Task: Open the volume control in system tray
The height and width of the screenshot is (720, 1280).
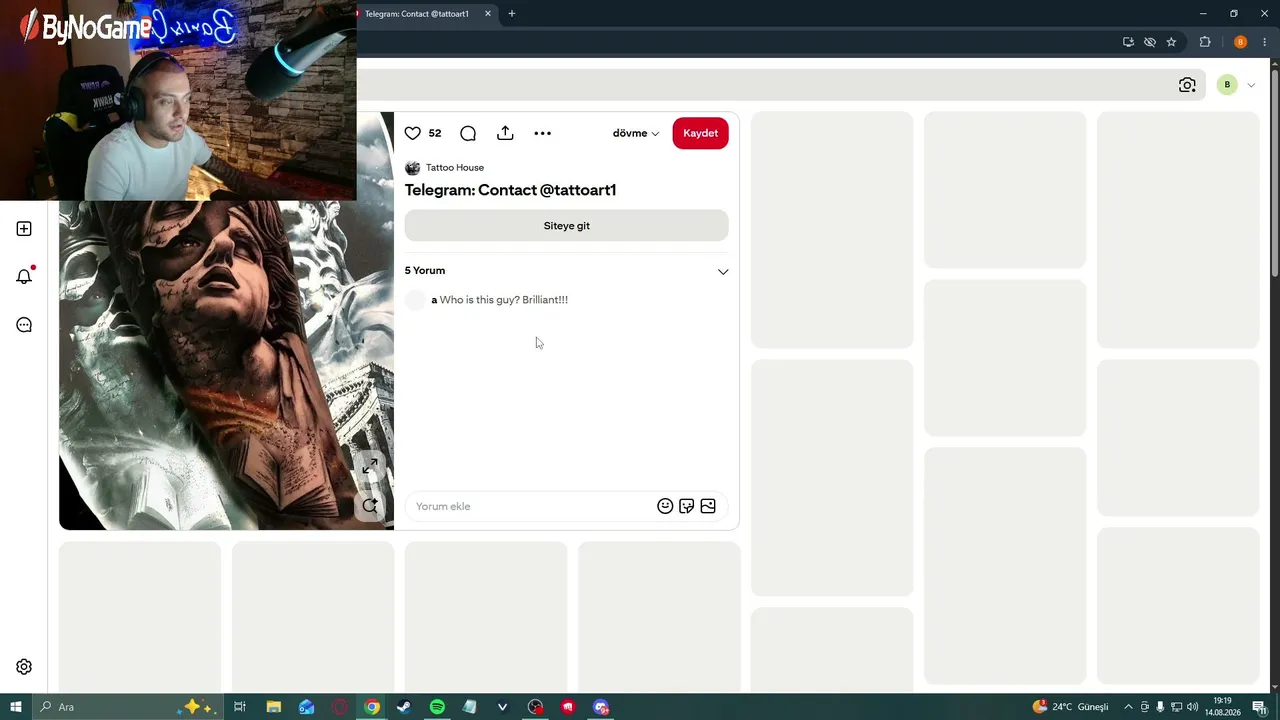Action: [1192, 707]
